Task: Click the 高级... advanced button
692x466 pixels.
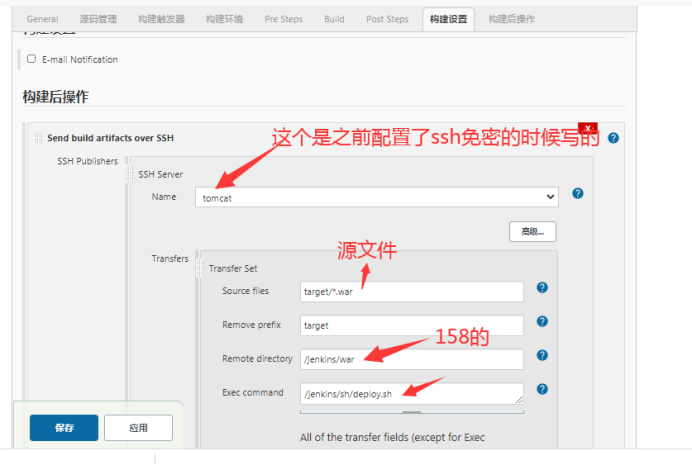Action: (533, 232)
